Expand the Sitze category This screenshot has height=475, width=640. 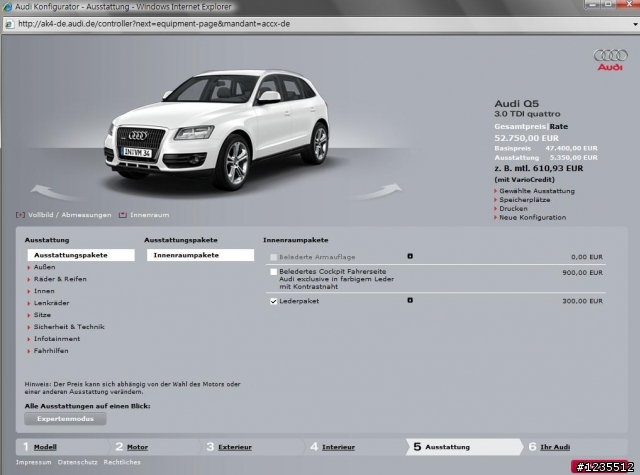[42, 315]
